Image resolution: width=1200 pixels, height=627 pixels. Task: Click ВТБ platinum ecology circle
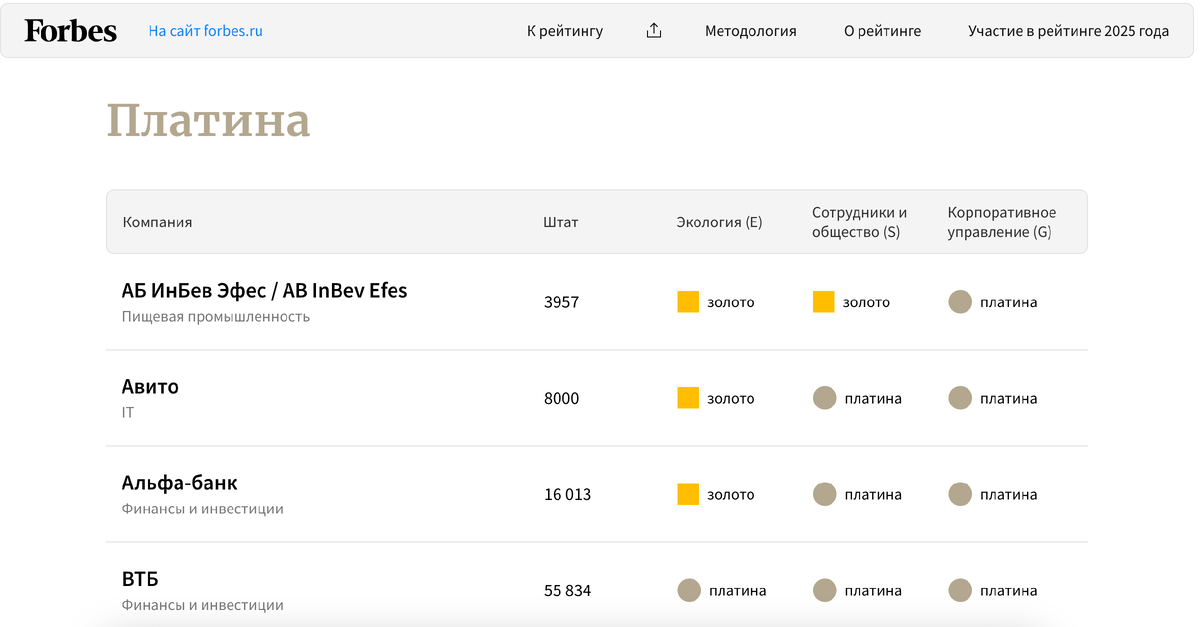(688, 590)
